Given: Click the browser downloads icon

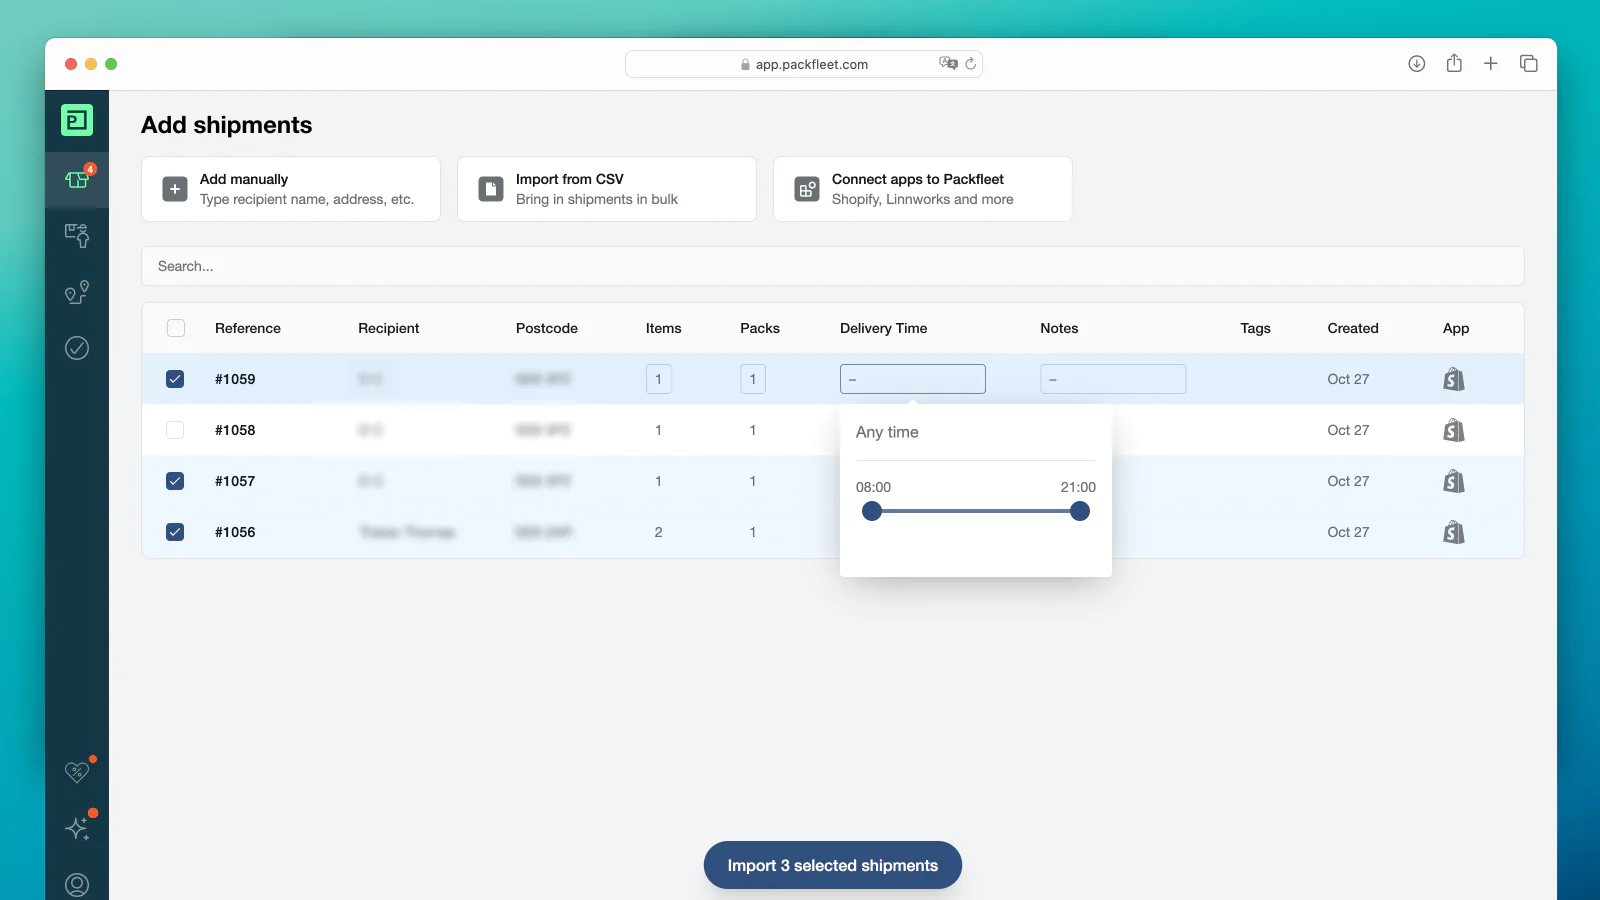Looking at the screenshot, I should pos(1416,64).
